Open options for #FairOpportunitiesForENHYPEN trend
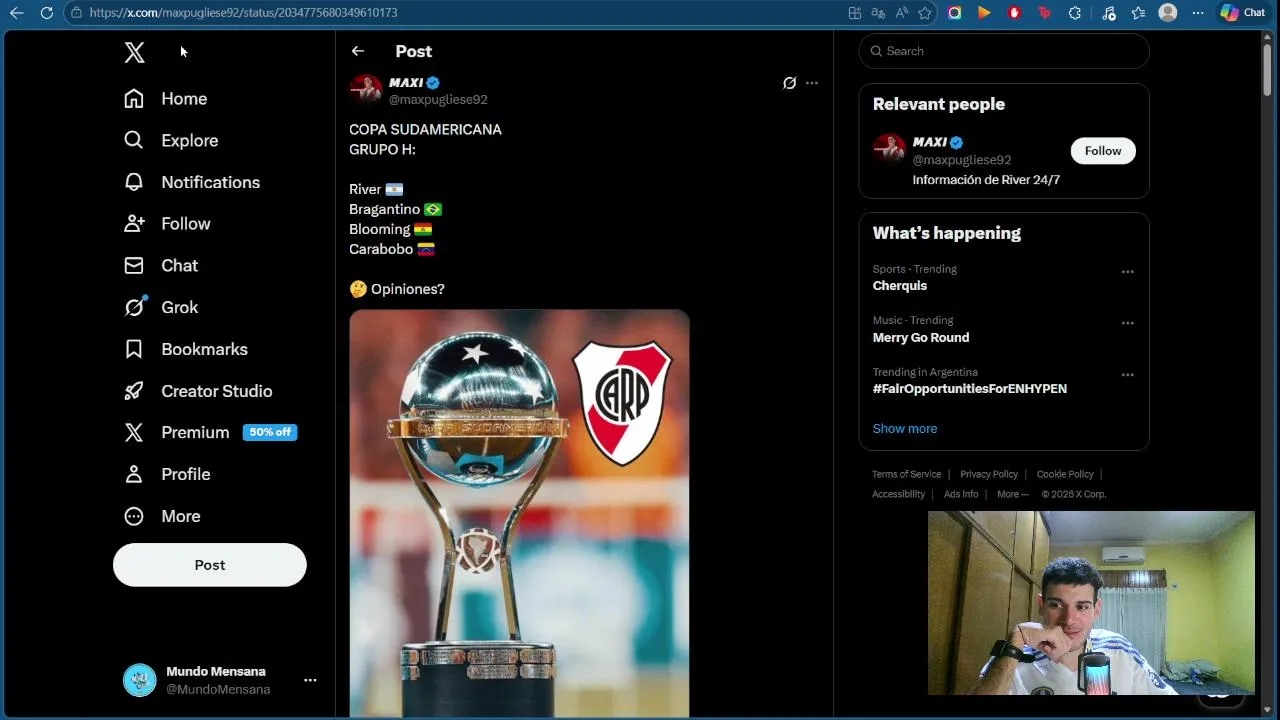 [1127, 375]
